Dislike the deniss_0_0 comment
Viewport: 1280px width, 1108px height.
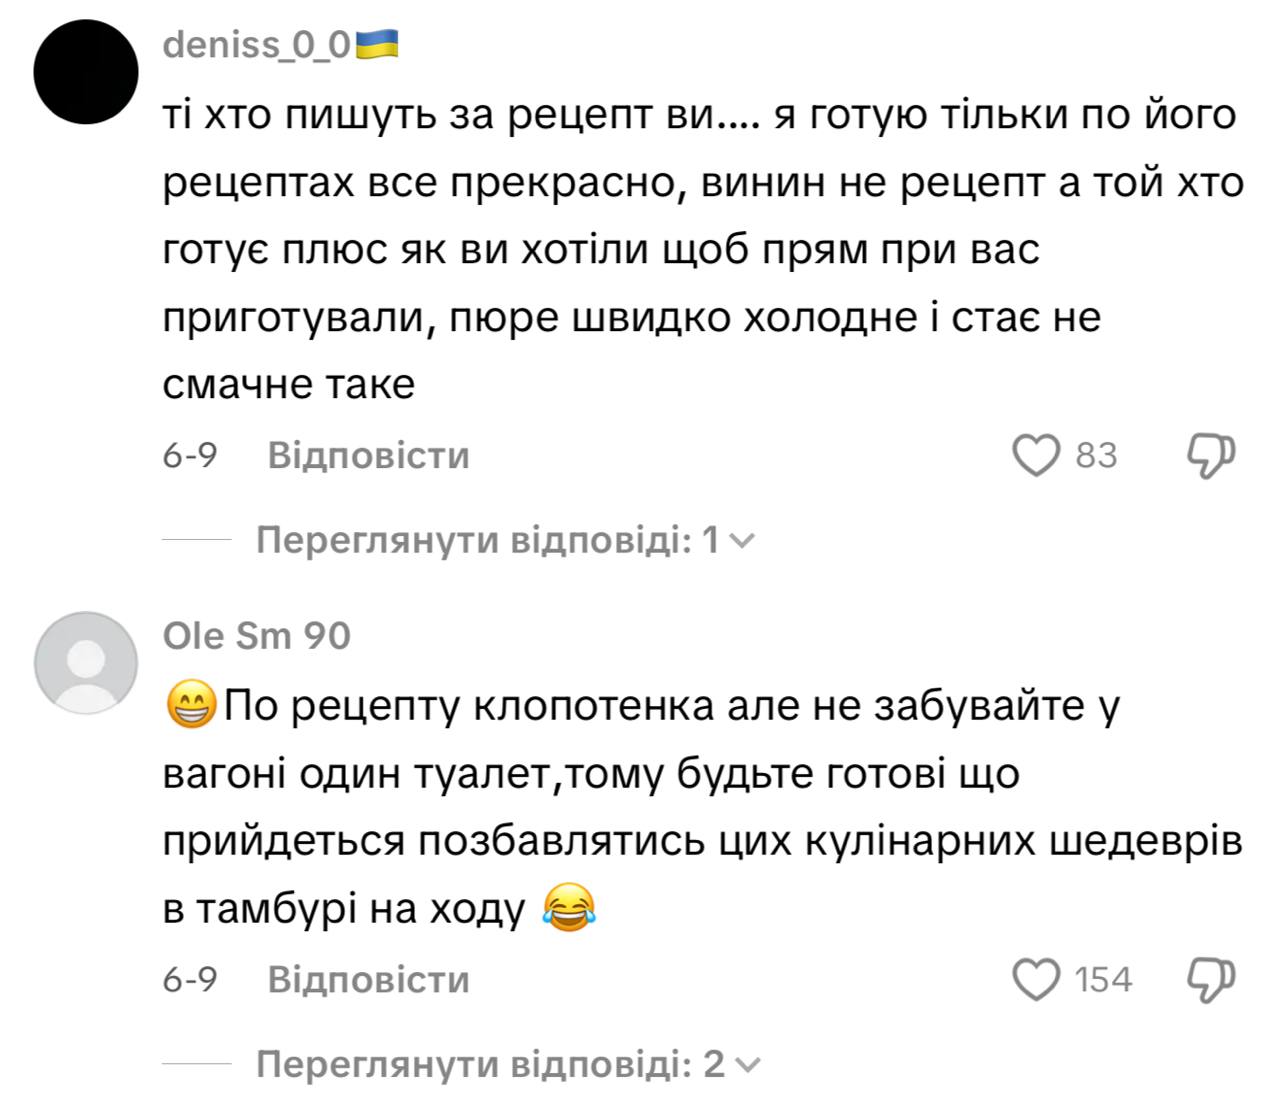[1211, 456]
